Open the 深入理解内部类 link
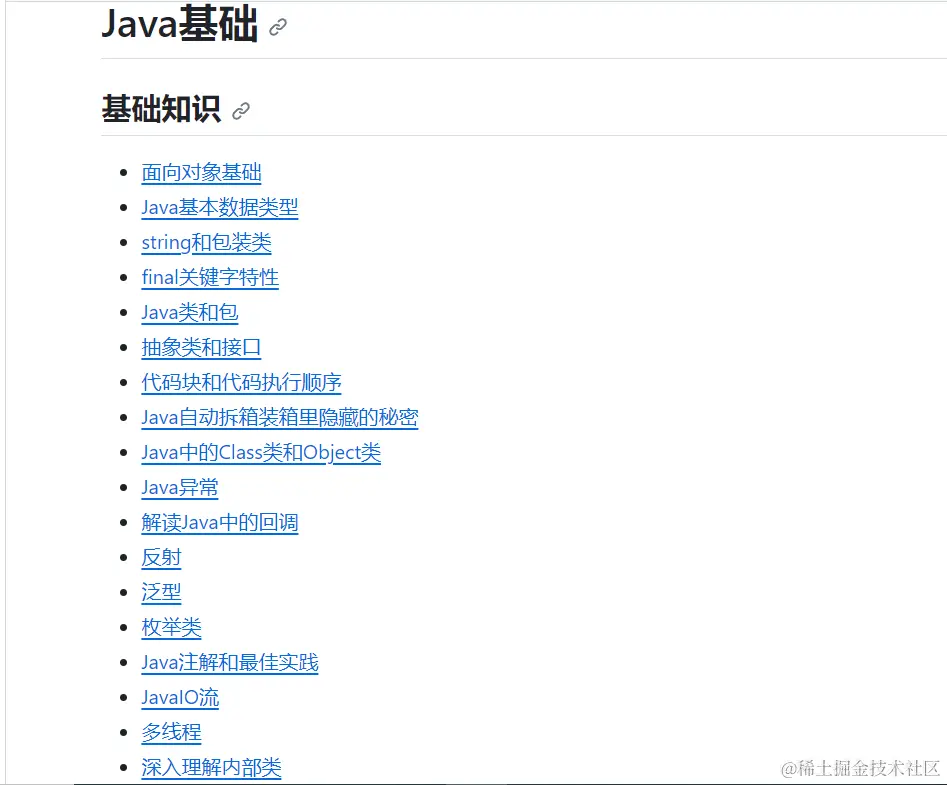This screenshot has height=785, width=947. 211,768
